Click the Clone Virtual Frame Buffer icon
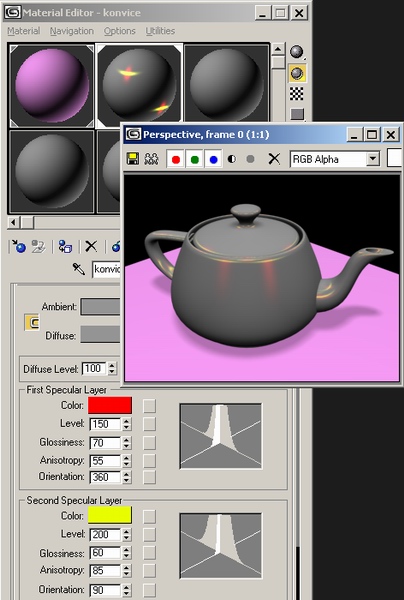The width and height of the screenshot is (404, 600). [x=152, y=159]
